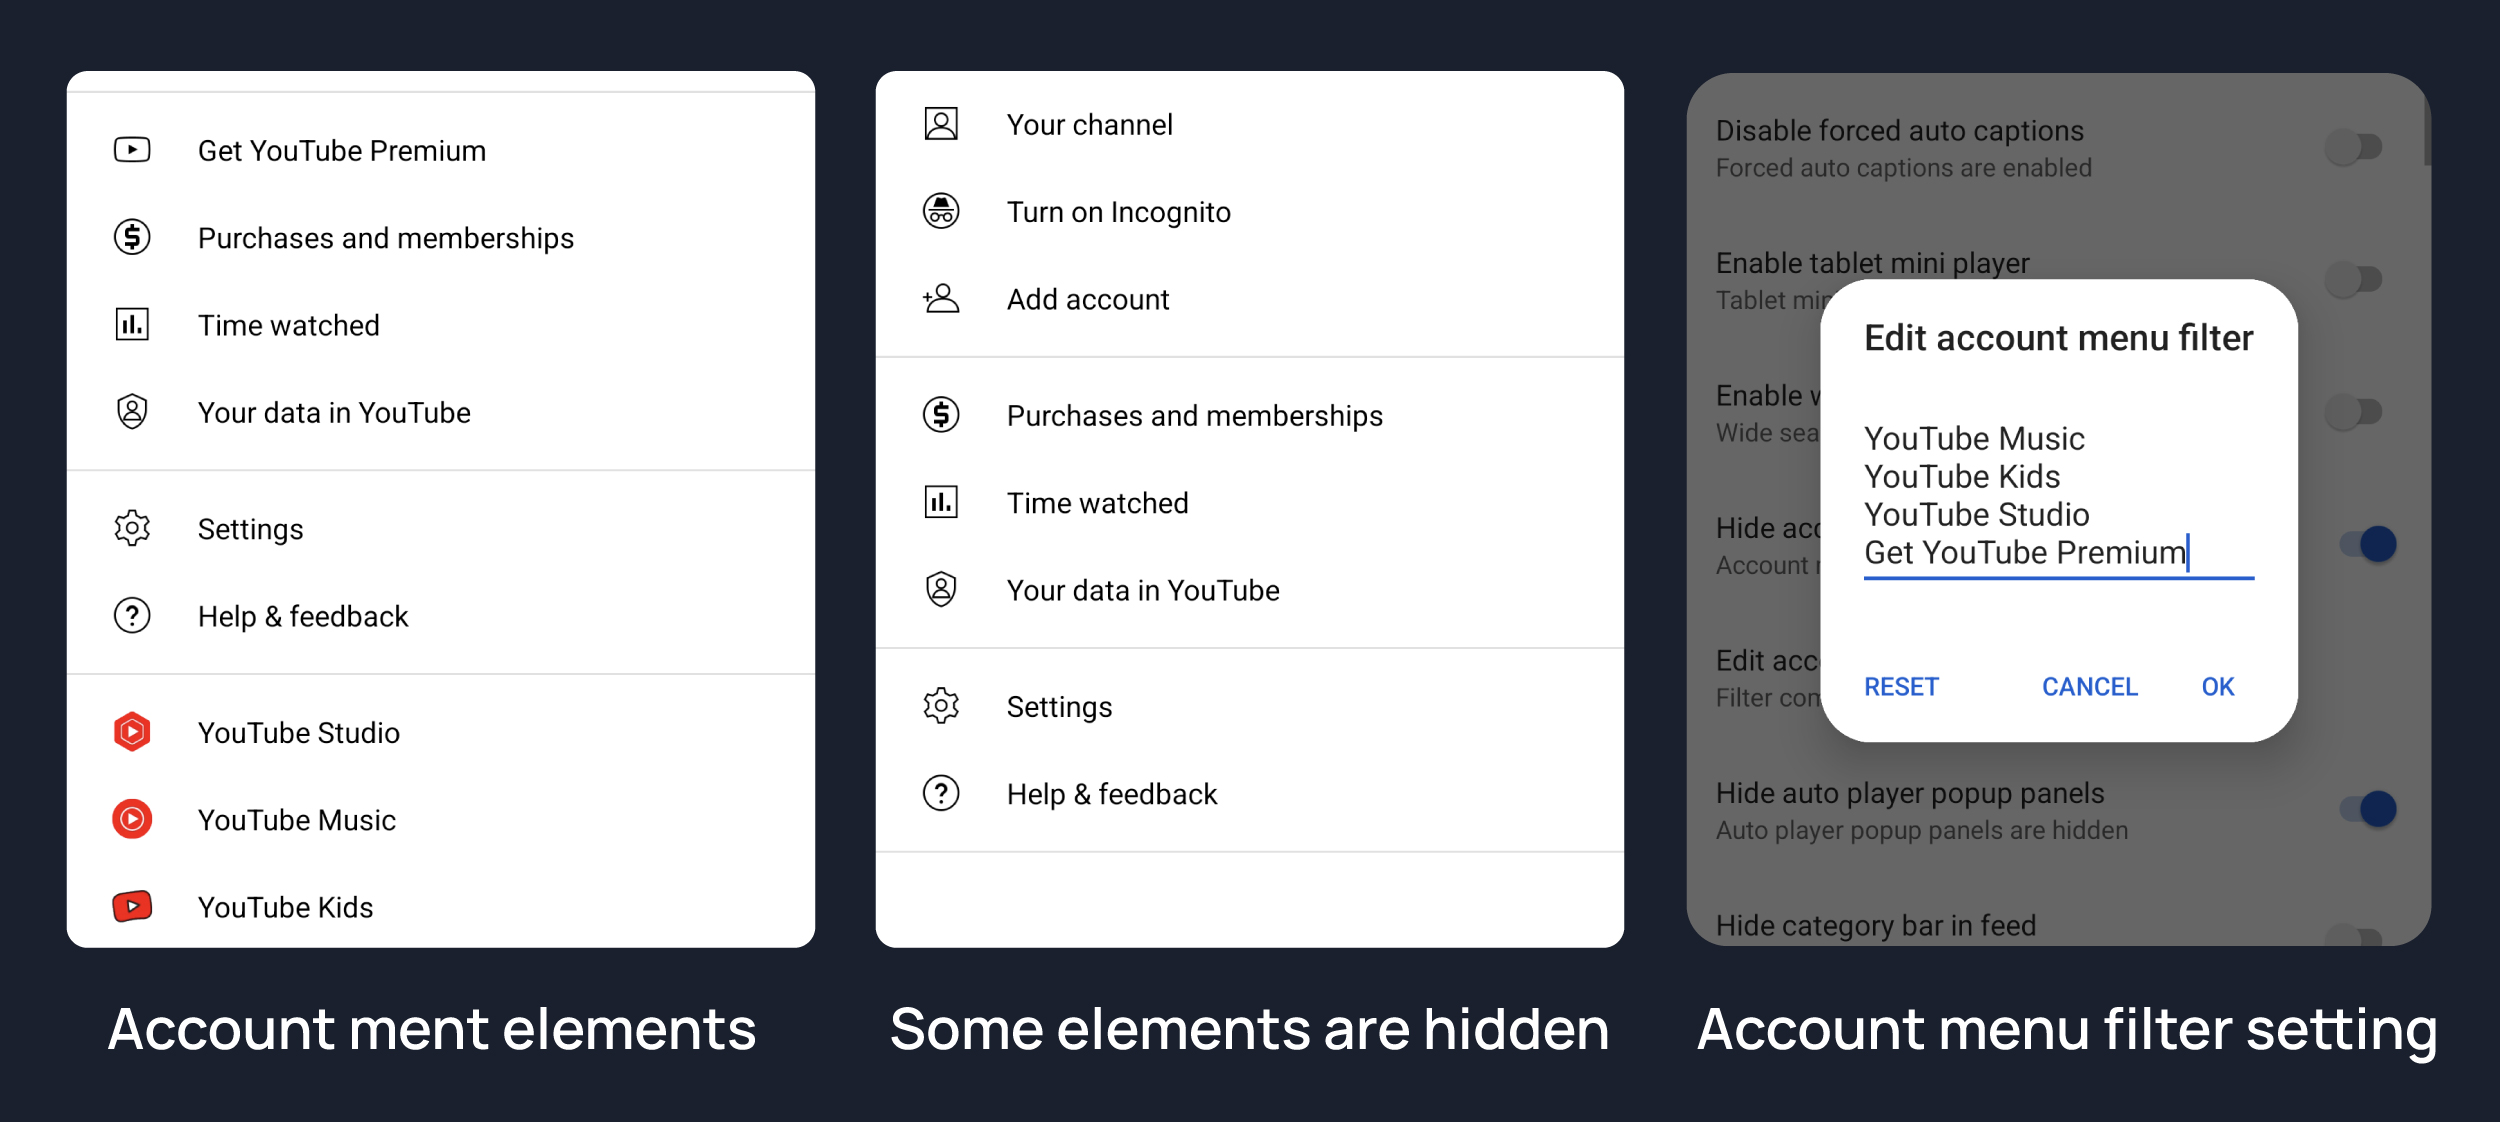Click the Turn on Incognito icon
Image resolution: width=2500 pixels, height=1122 pixels.
tap(940, 211)
